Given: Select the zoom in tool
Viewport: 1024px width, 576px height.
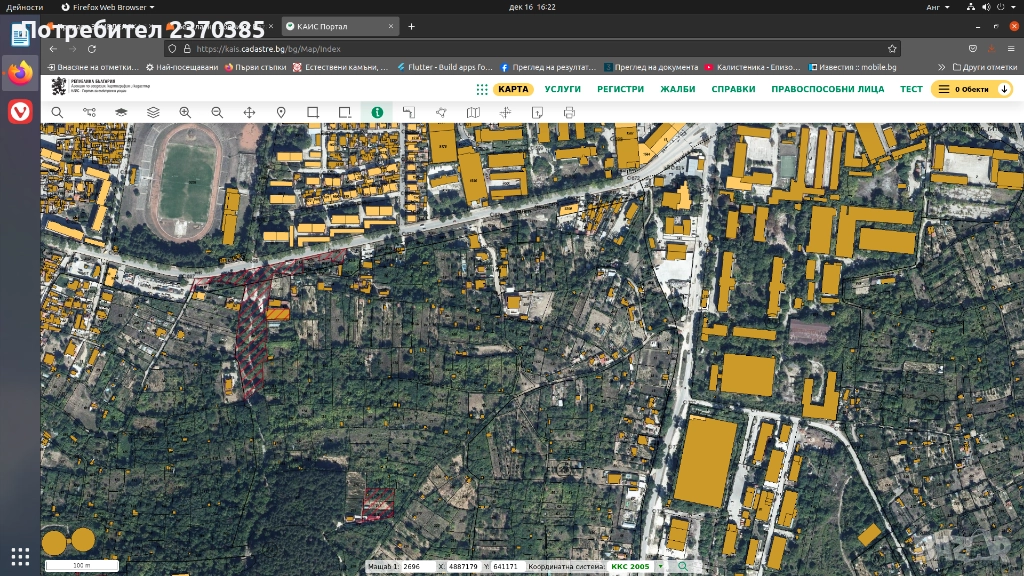Looking at the screenshot, I should point(185,113).
